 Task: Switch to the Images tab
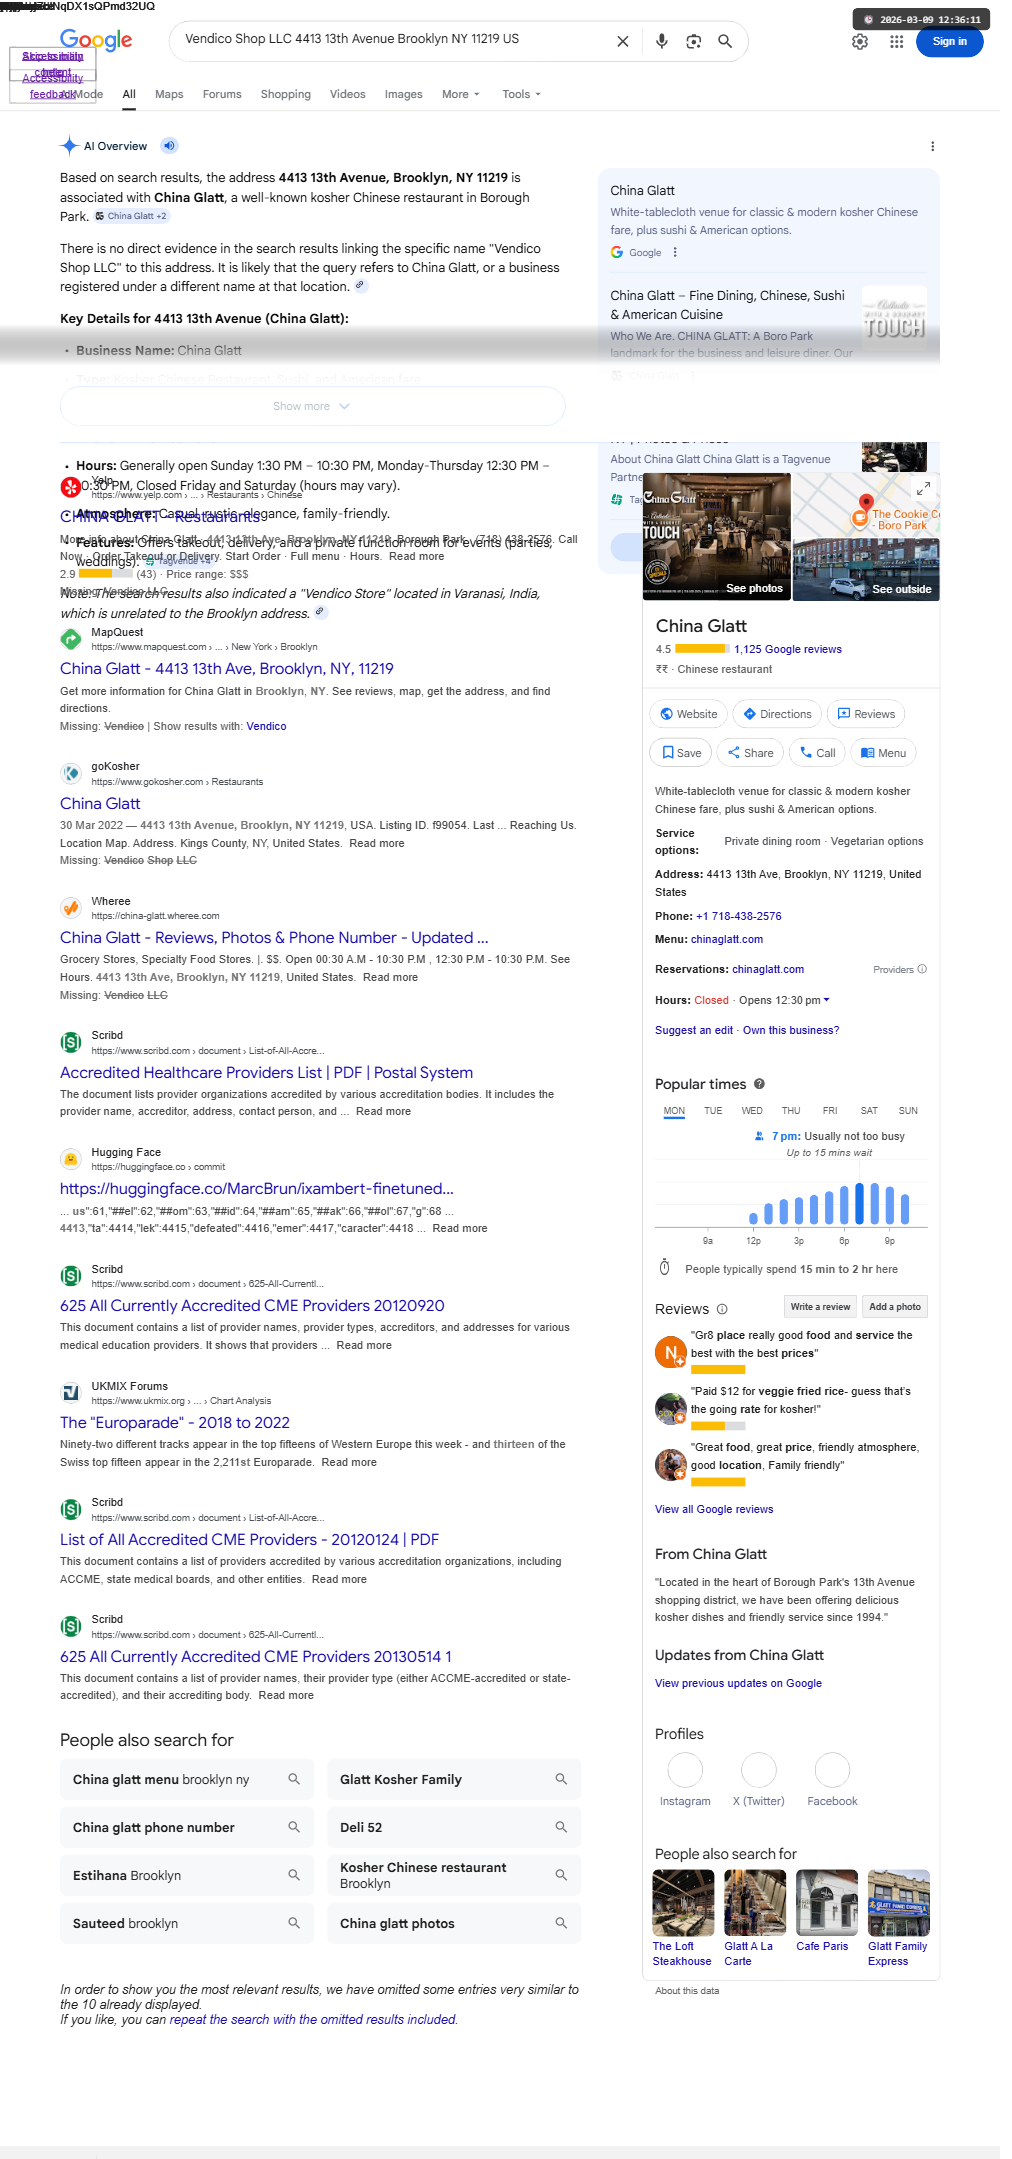click(403, 94)
